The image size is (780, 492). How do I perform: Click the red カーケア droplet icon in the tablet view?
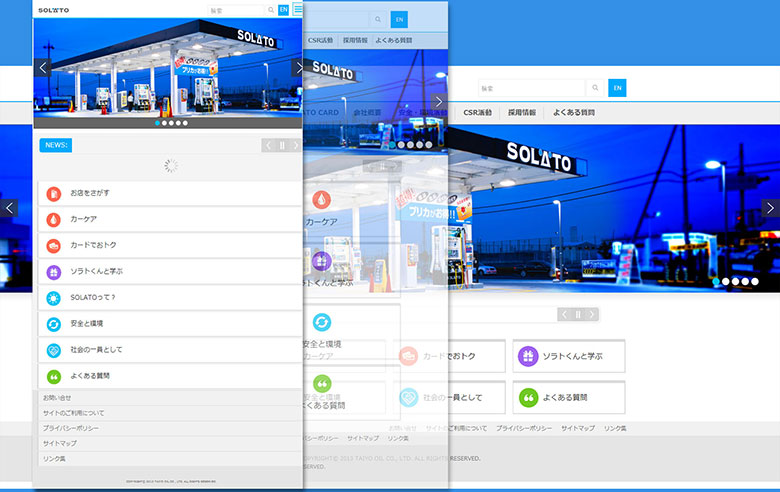pyautogui.click(x=322, y=199)
